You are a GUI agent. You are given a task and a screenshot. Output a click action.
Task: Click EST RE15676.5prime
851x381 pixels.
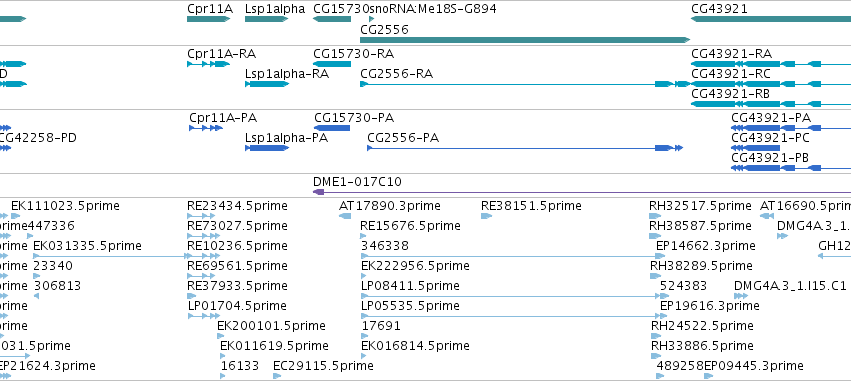[x=410, y=225]
